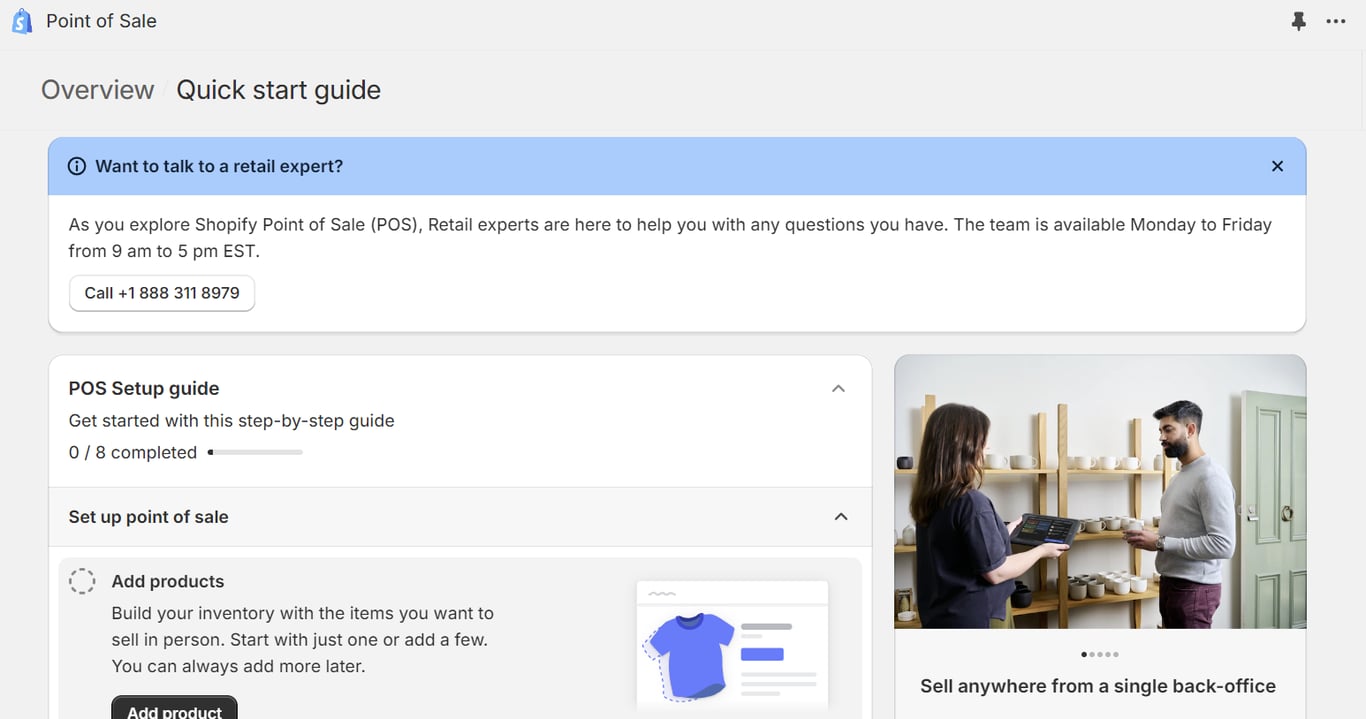Open the more options ellipsis menu

click(x=1336, y=20)
